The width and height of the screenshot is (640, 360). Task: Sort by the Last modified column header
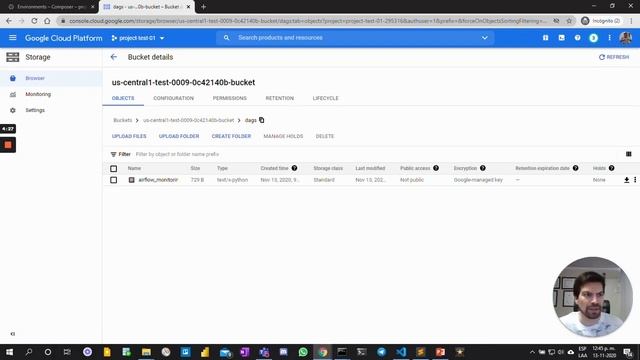pos(370,168)
